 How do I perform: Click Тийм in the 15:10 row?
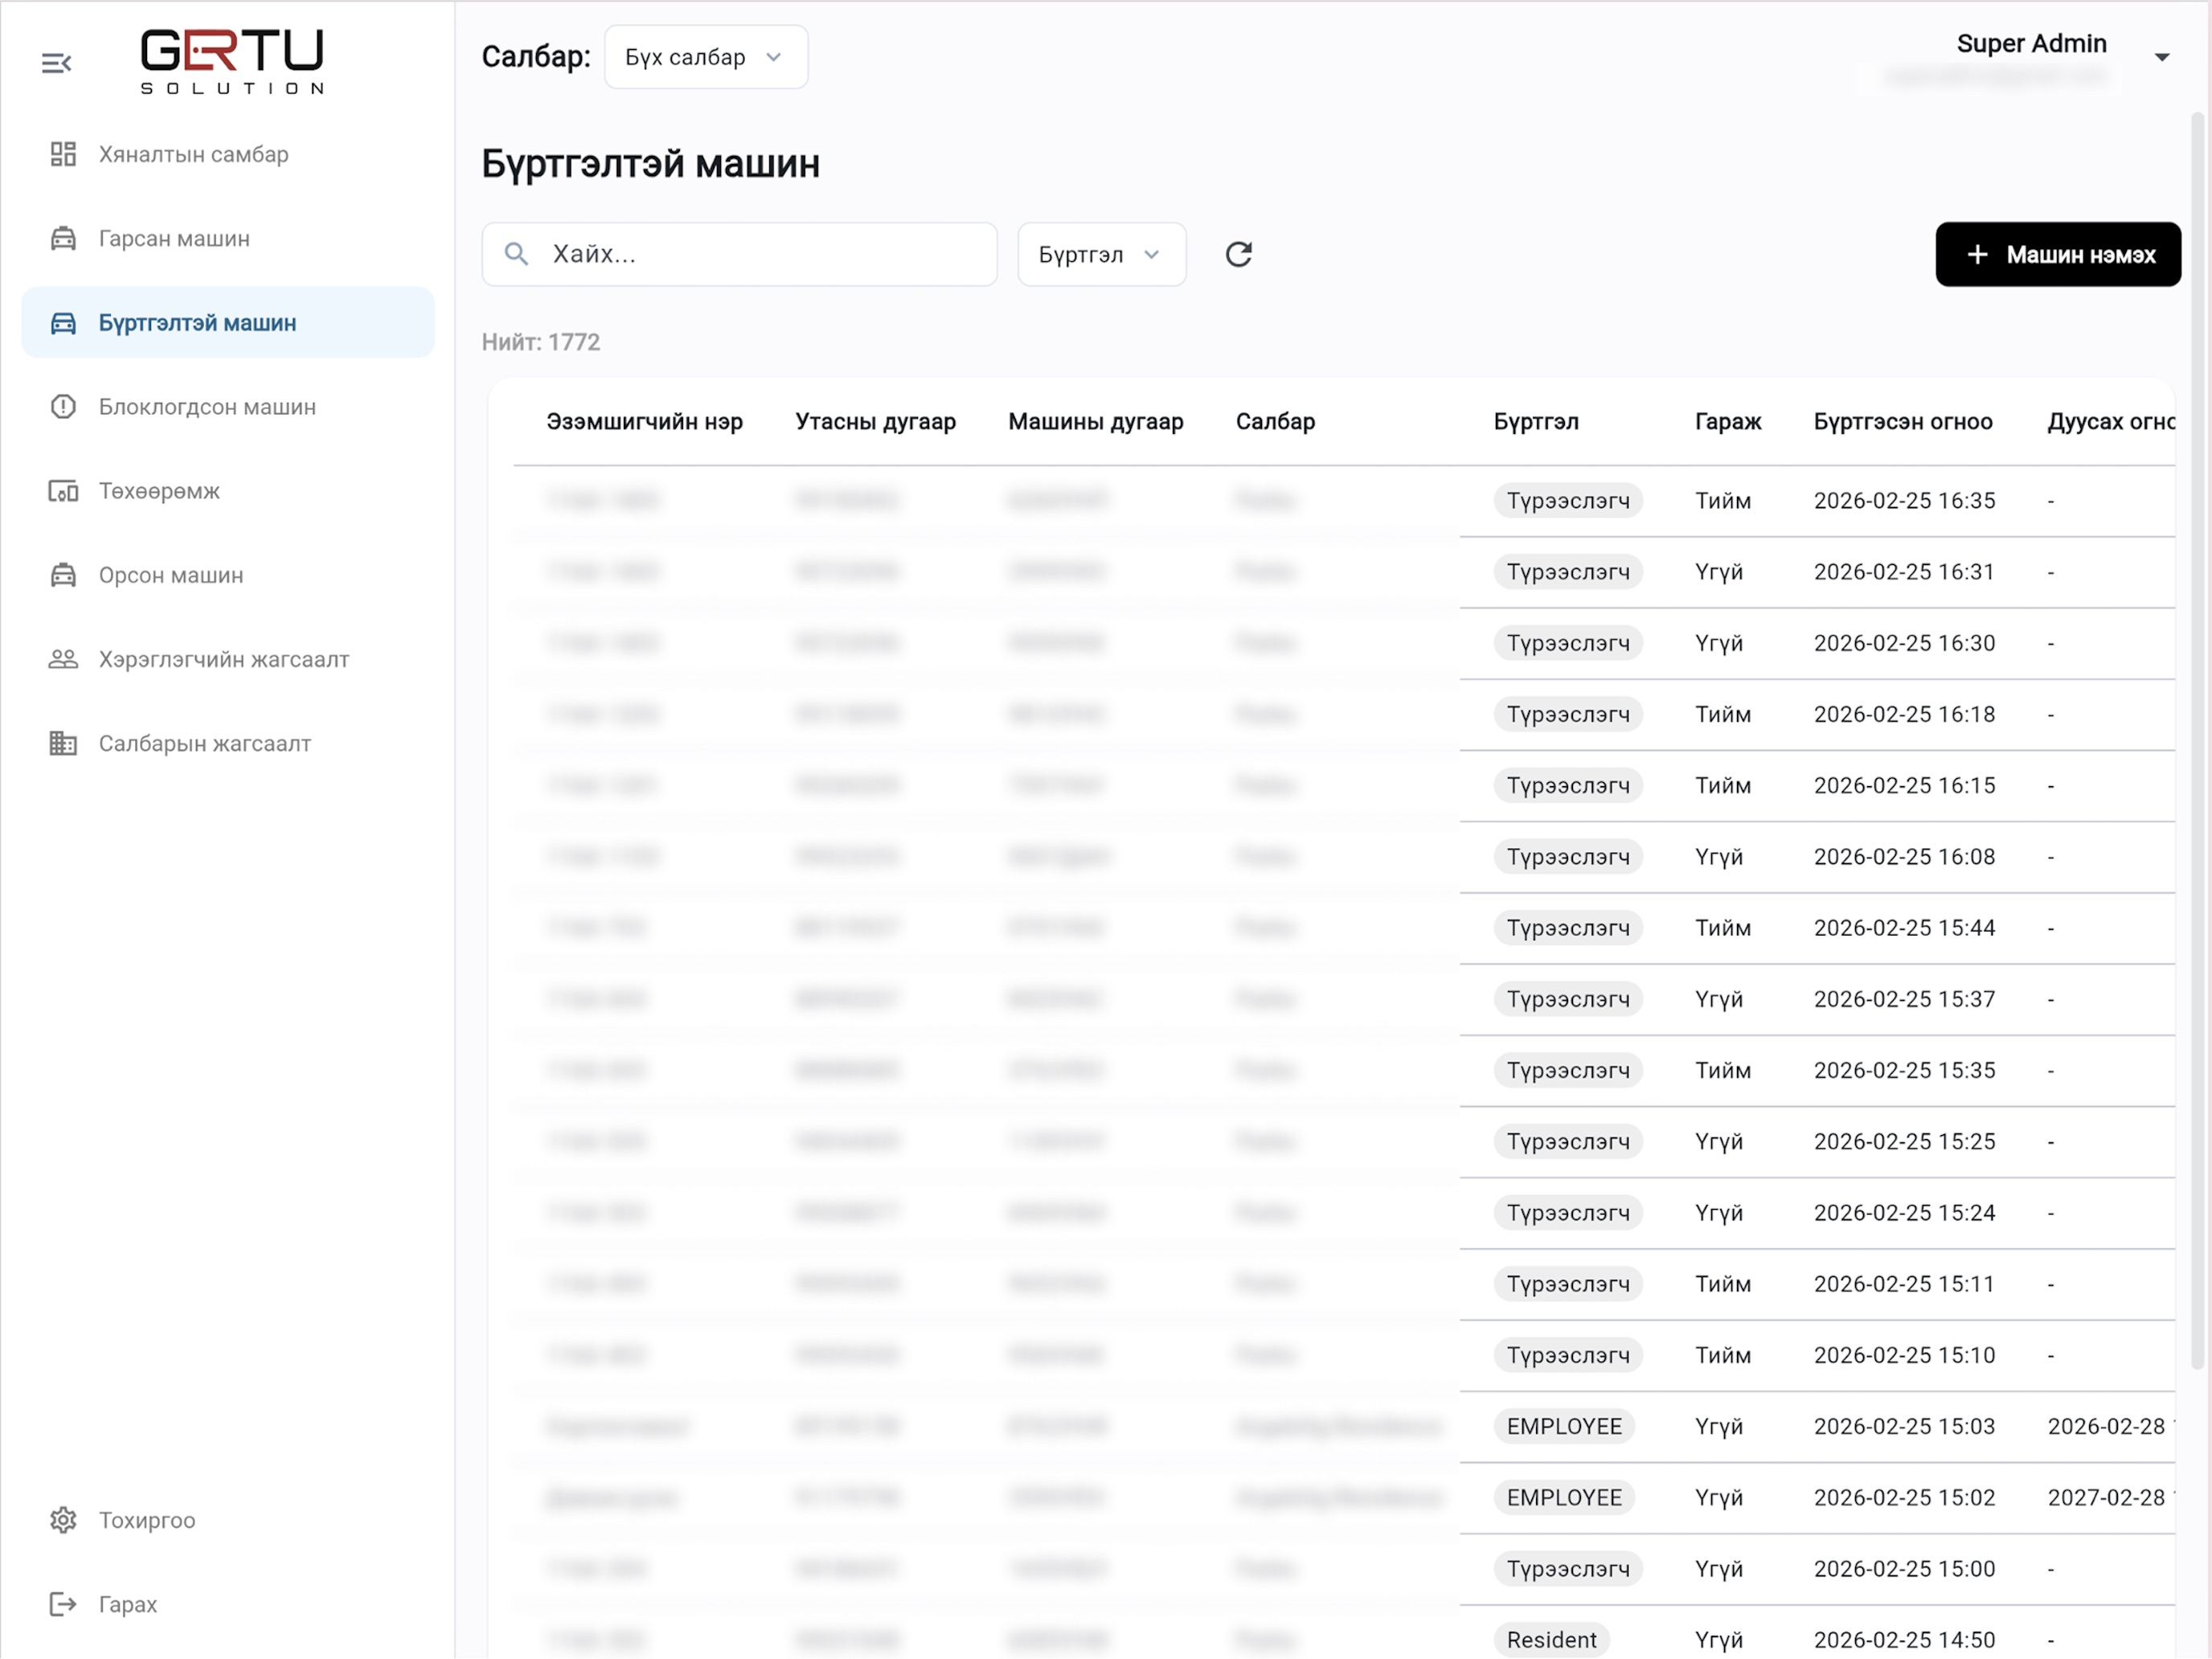1723,1355
